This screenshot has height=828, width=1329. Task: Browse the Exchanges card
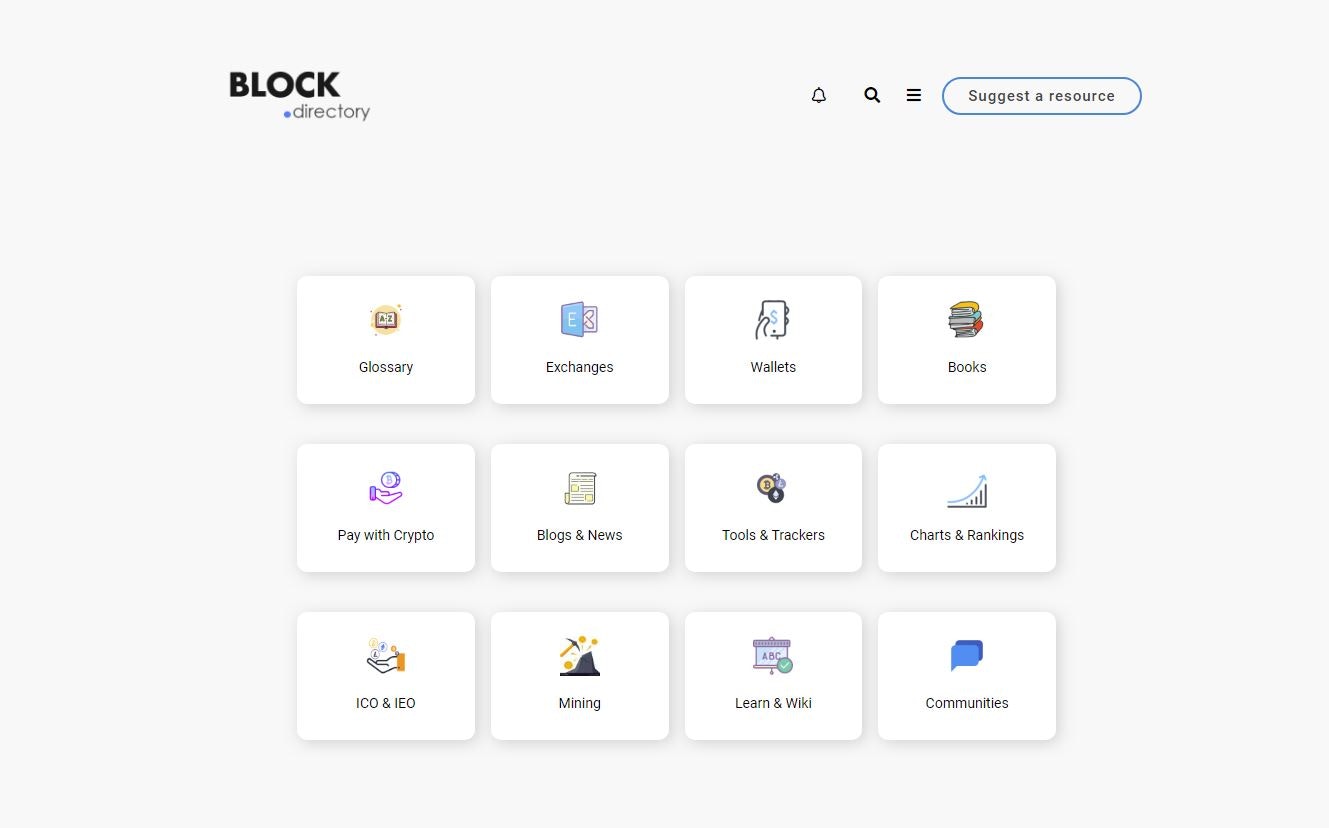point(580,340)
